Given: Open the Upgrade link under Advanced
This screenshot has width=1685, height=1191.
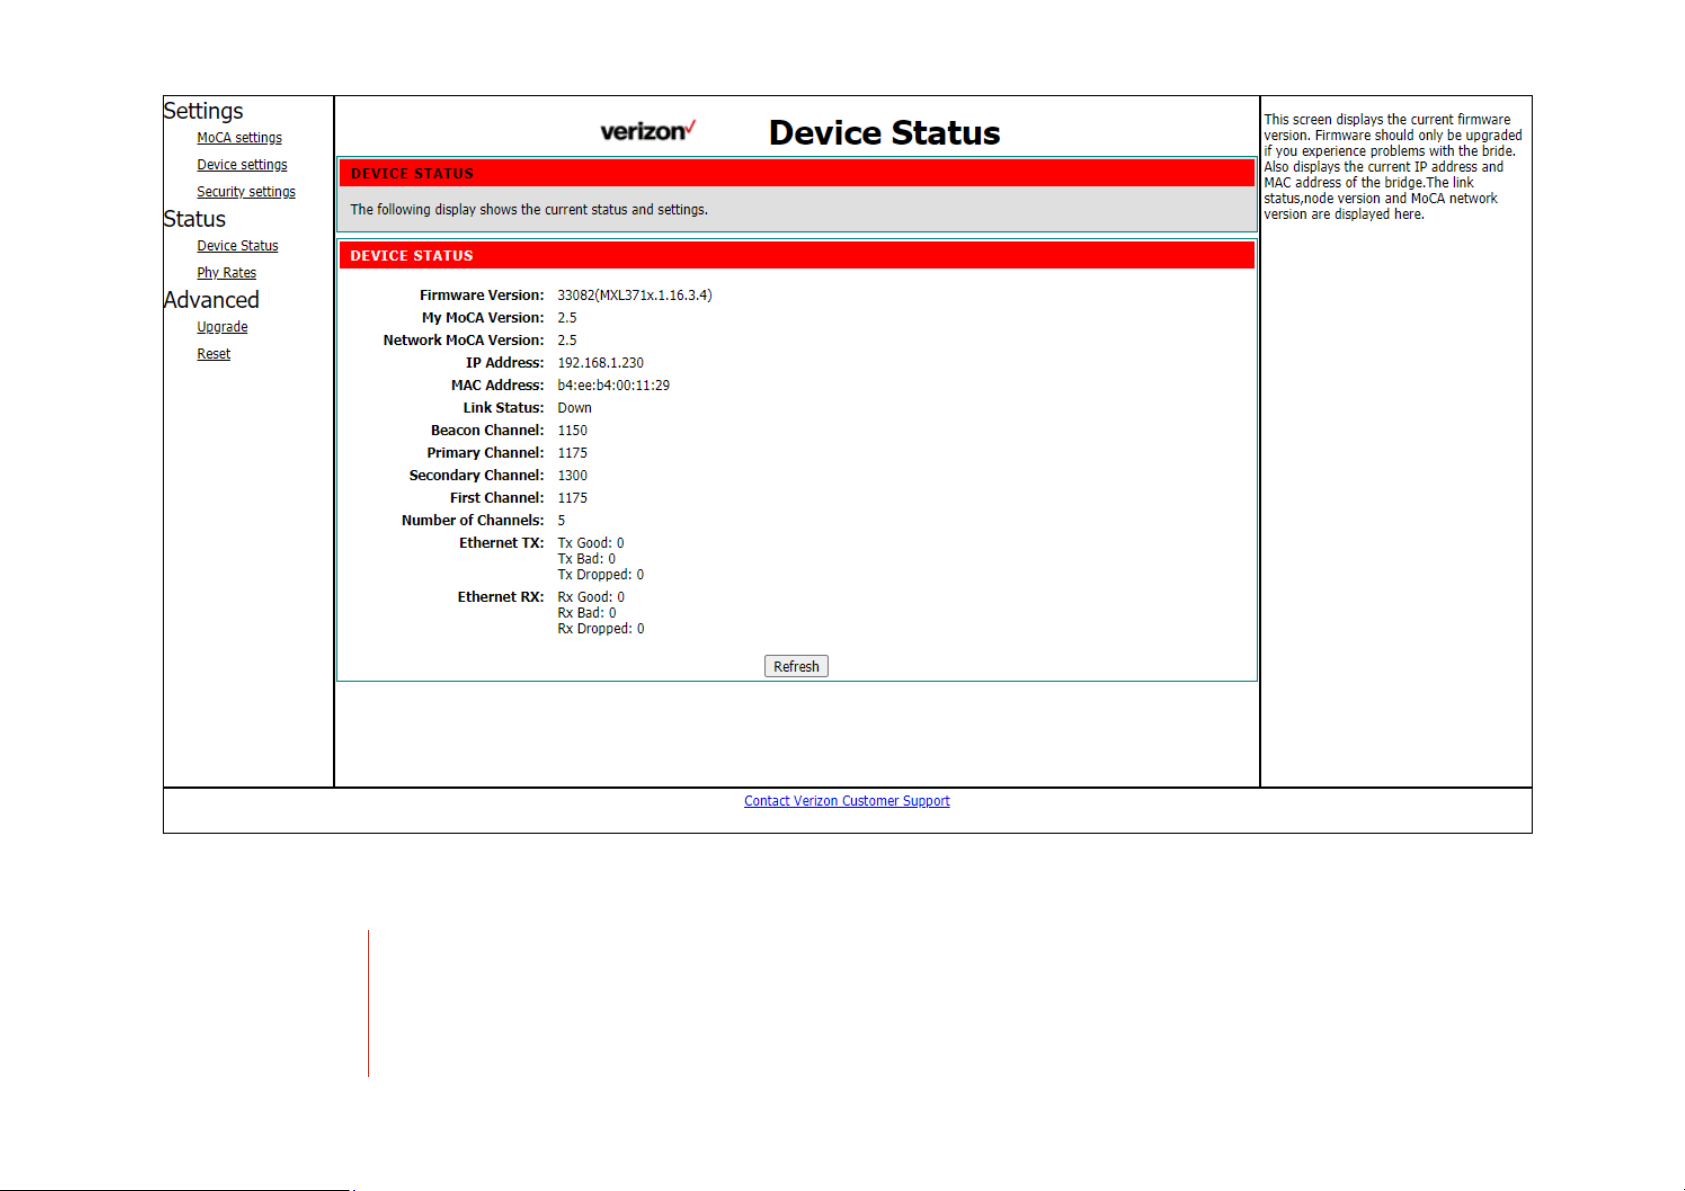Looking at the screenshot, I should tap(222, 327).
